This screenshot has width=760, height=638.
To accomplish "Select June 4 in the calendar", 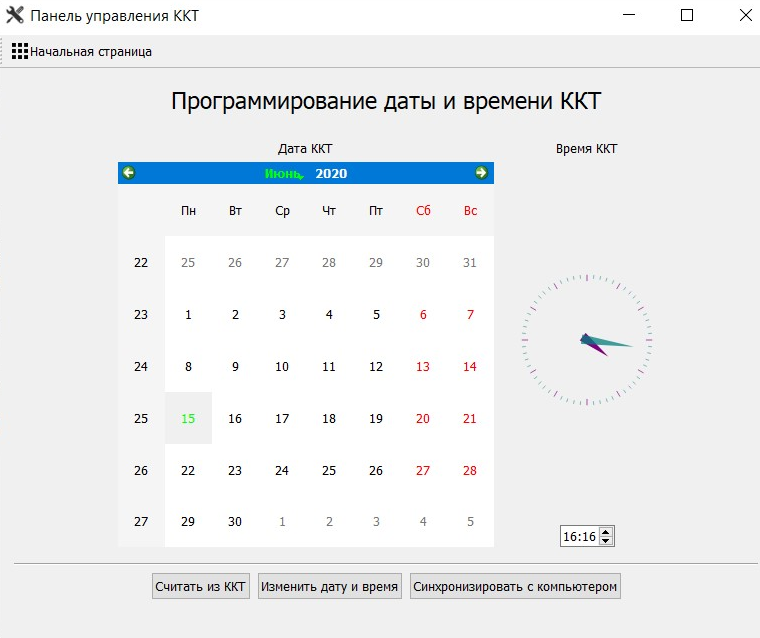I will [329, 315].
